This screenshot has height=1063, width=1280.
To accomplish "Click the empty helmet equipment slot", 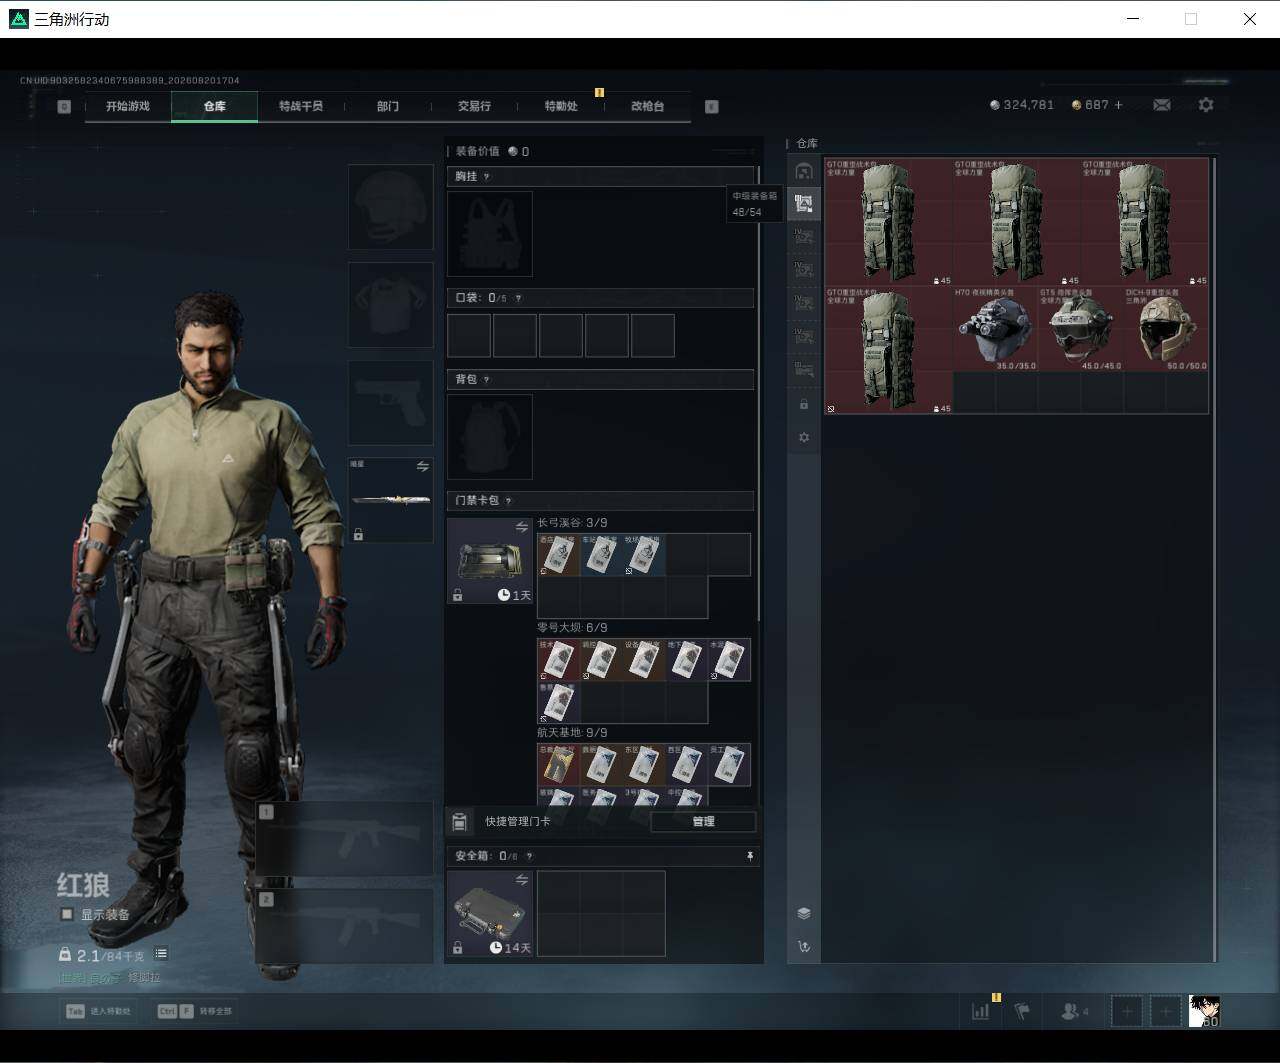I will tap(390, 207).
